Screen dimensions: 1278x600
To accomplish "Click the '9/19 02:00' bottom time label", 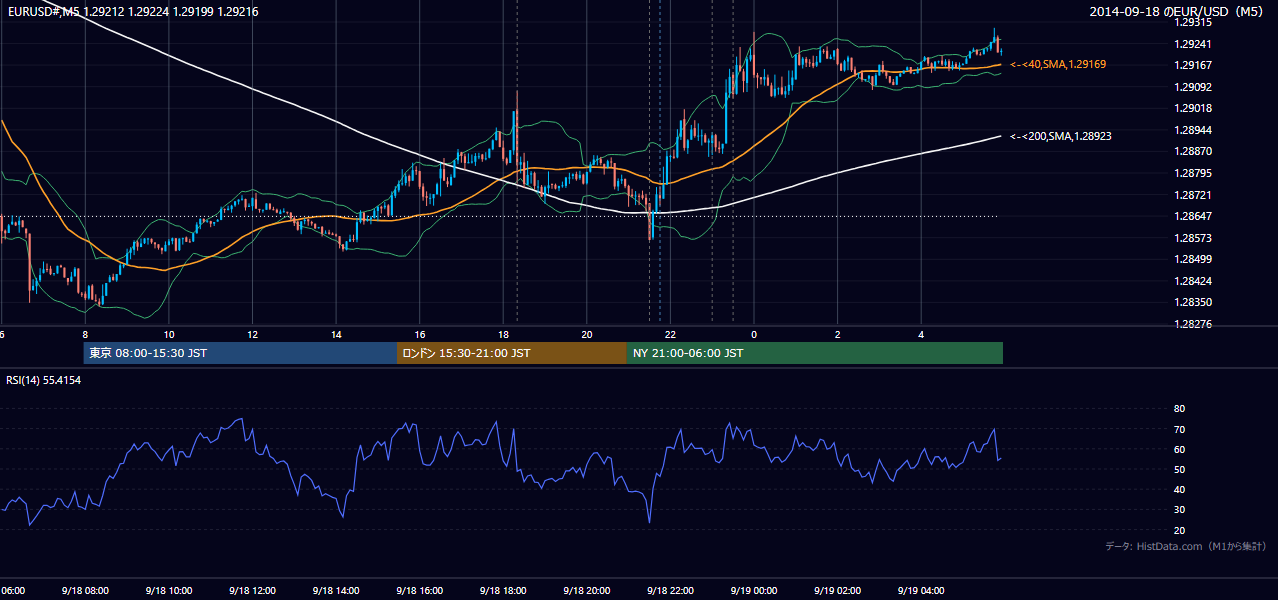I will click(837, 590).
